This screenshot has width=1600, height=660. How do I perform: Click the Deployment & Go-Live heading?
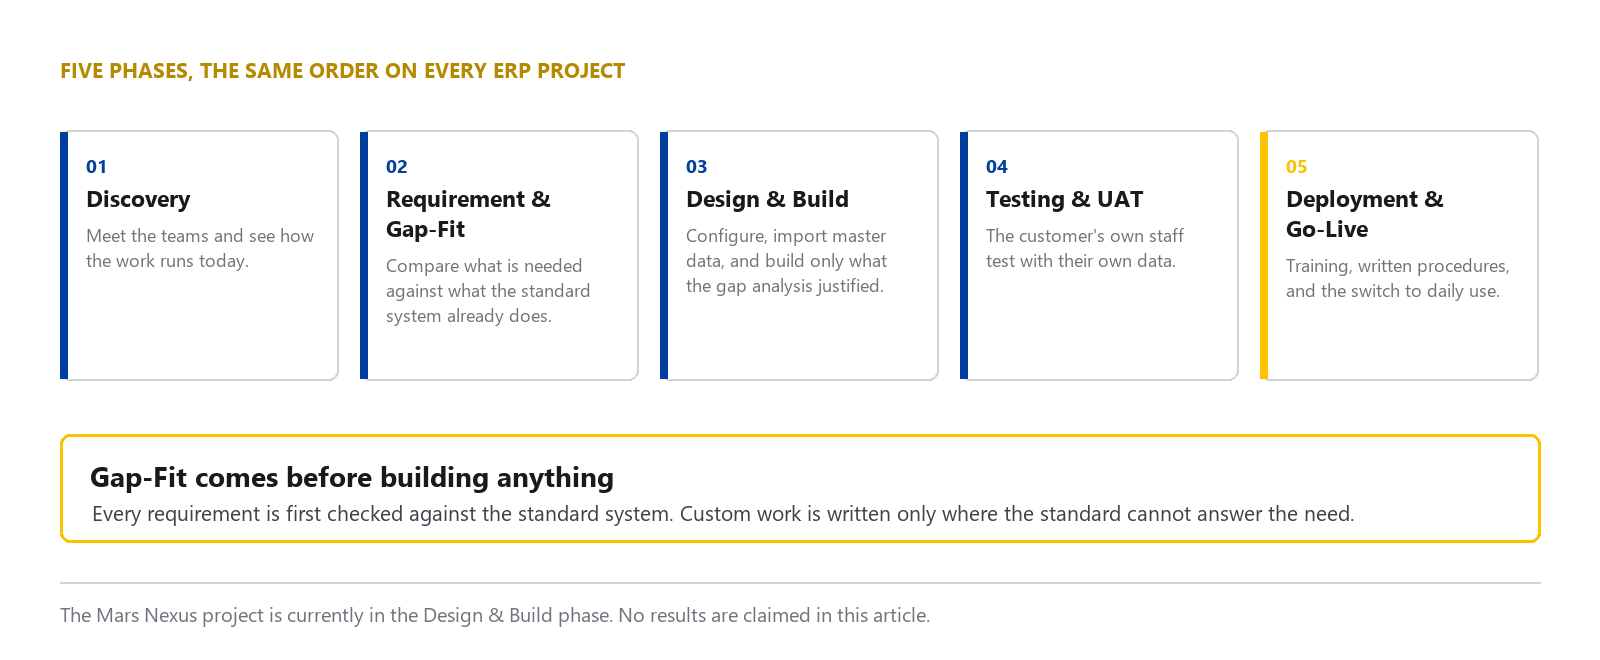click(1365, 214)
